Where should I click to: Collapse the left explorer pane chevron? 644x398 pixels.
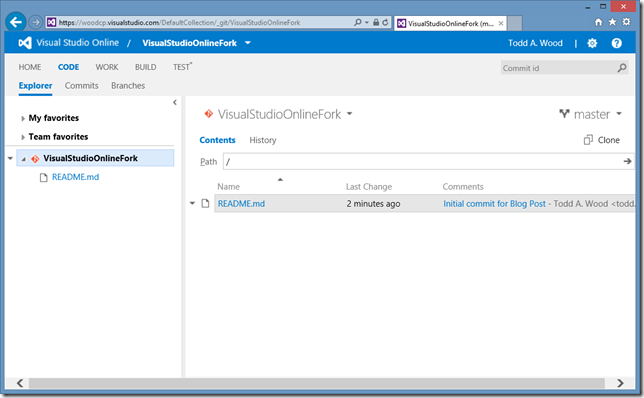coord(175,102)
